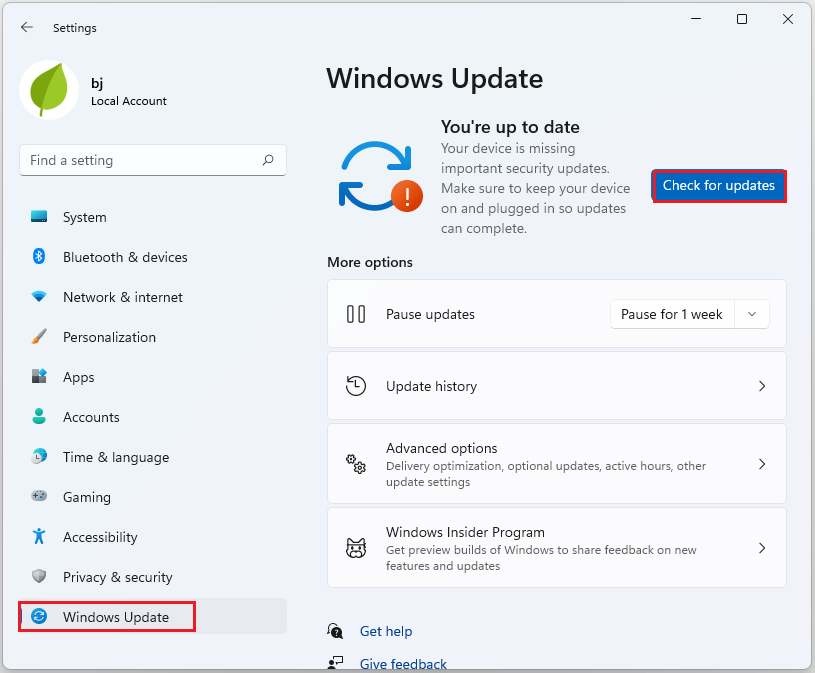Open Accessibility settings
This screenshot has height=673, width=815.
pos(153,537)
